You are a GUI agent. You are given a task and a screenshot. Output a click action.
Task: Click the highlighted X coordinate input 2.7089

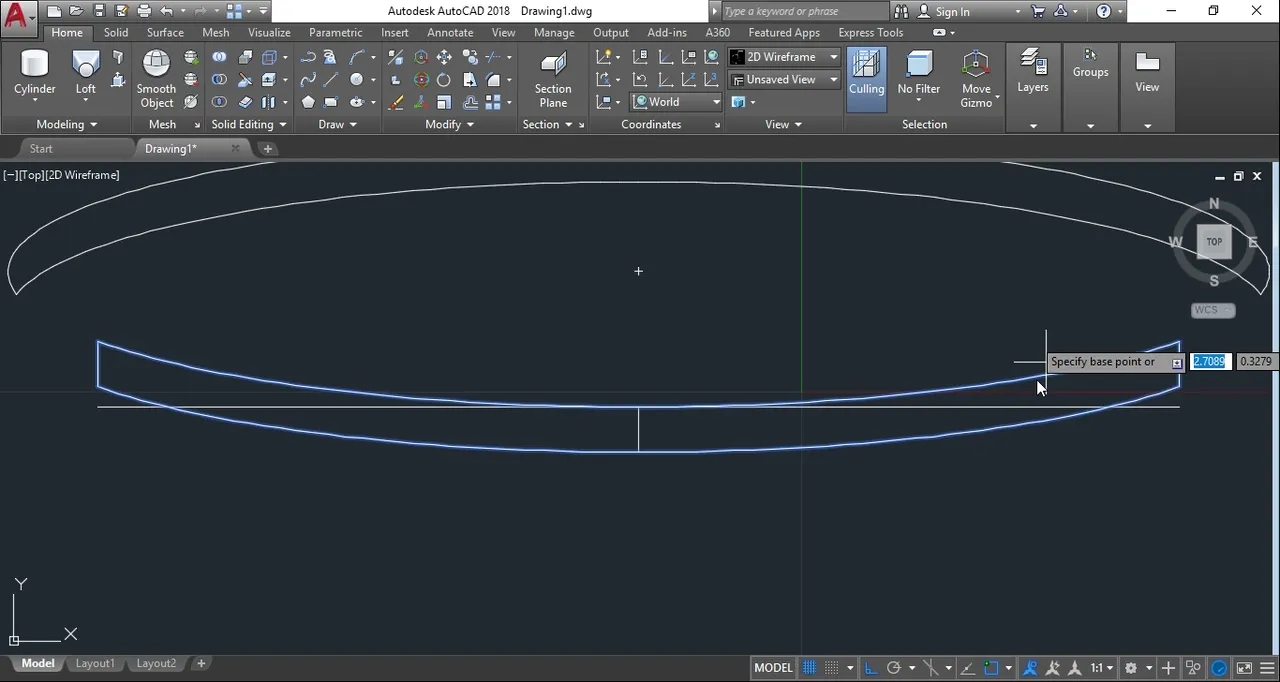(1211, 361)
